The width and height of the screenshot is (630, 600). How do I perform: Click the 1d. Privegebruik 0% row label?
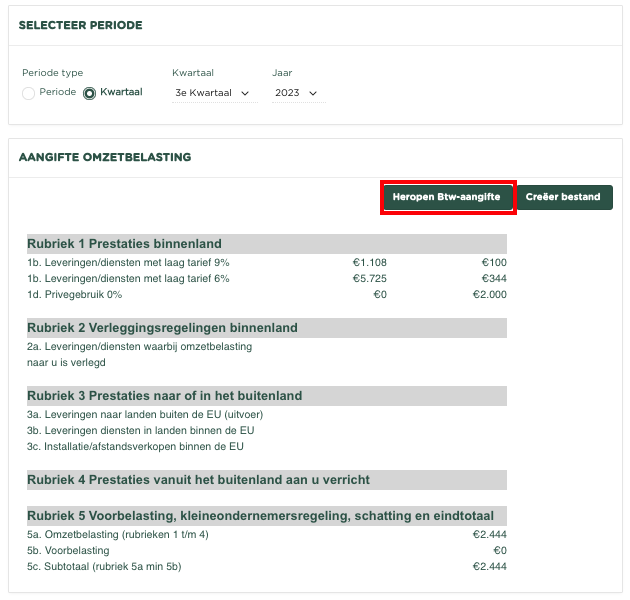point(75,295)
